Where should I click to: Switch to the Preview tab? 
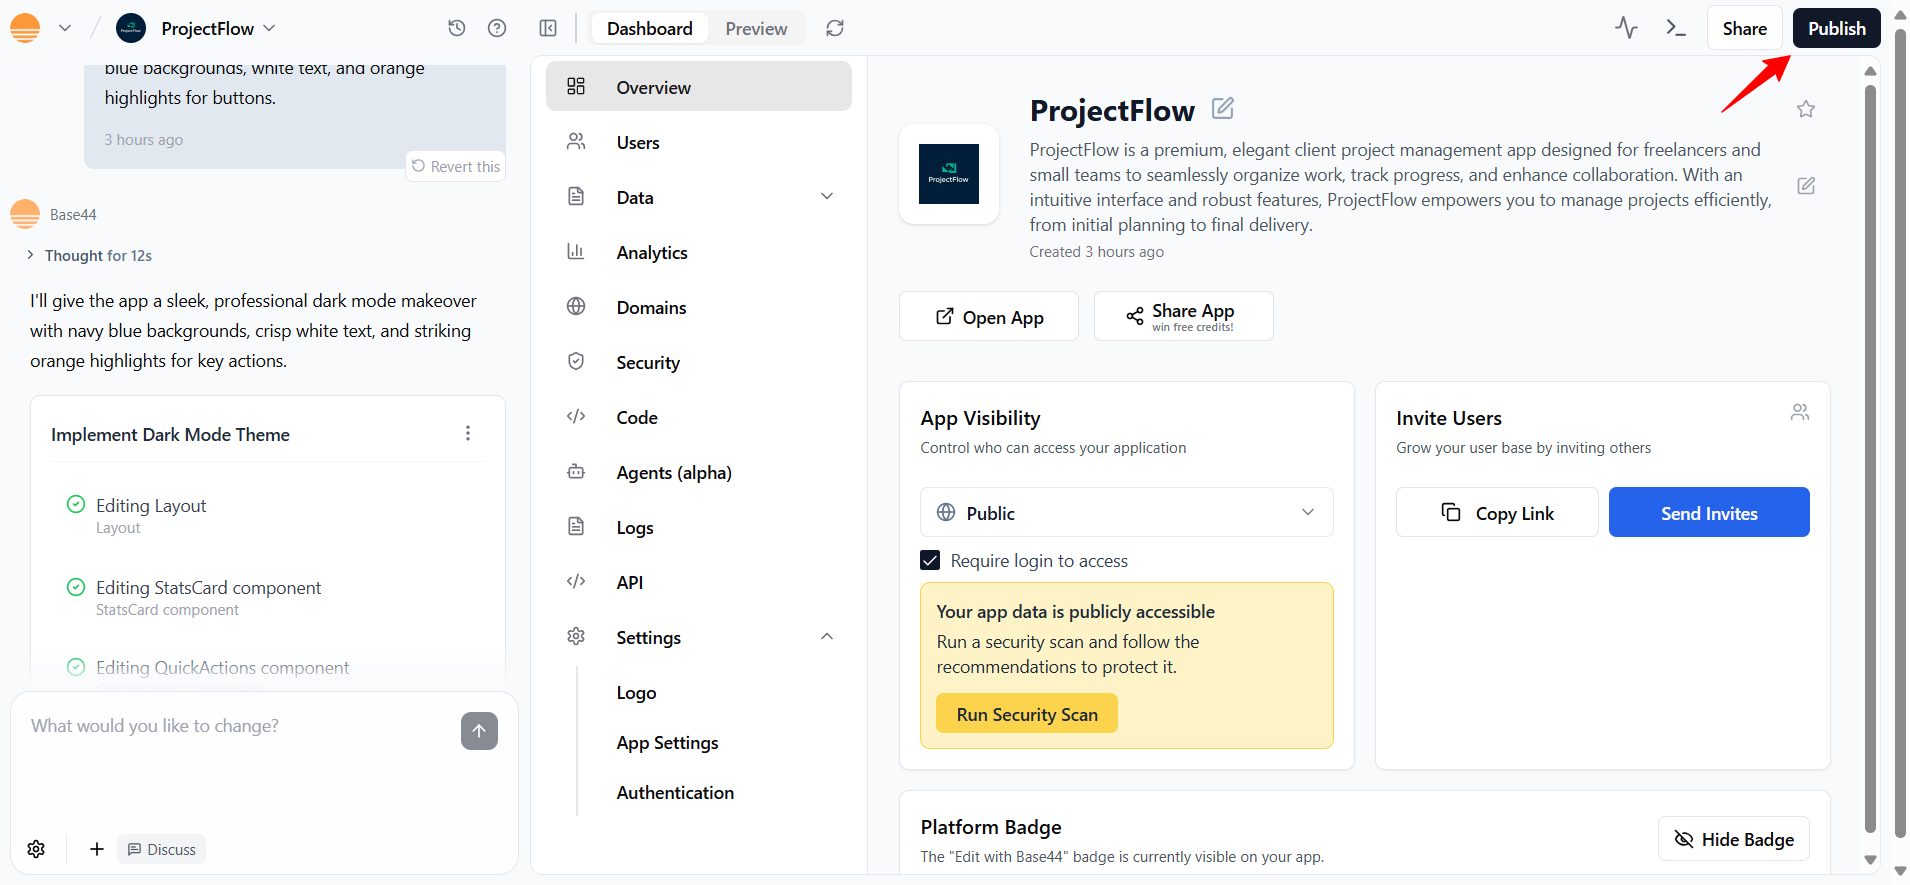tap(756, 28)
